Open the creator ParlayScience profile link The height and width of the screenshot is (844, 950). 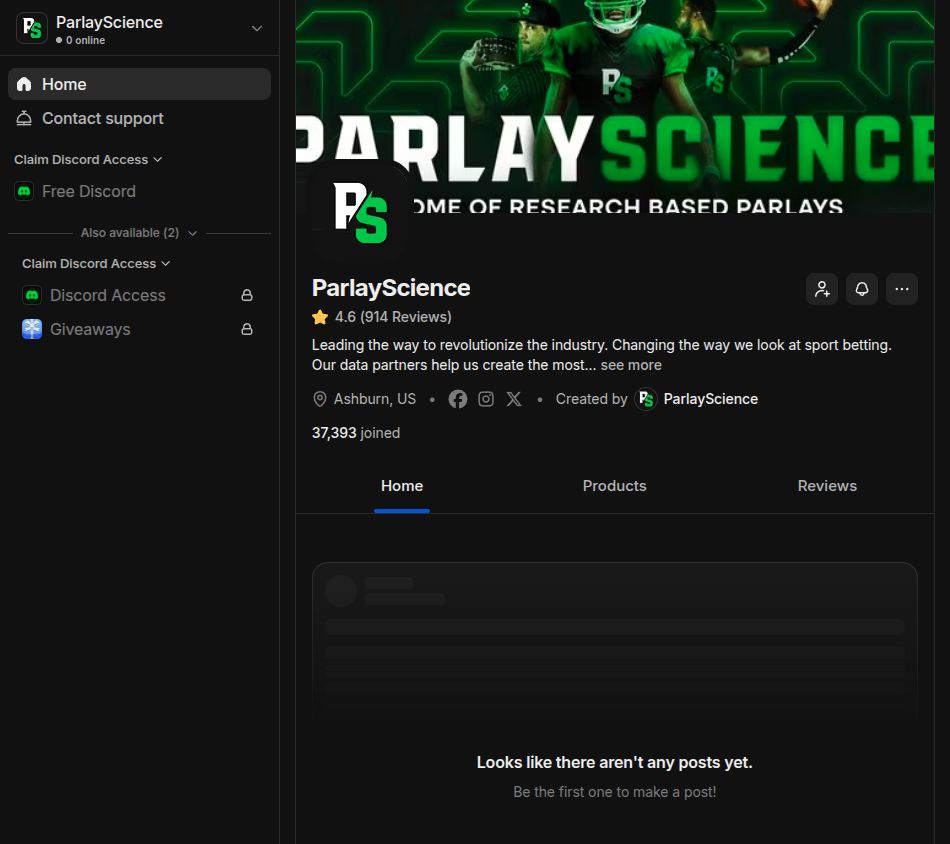pos(711,399)
